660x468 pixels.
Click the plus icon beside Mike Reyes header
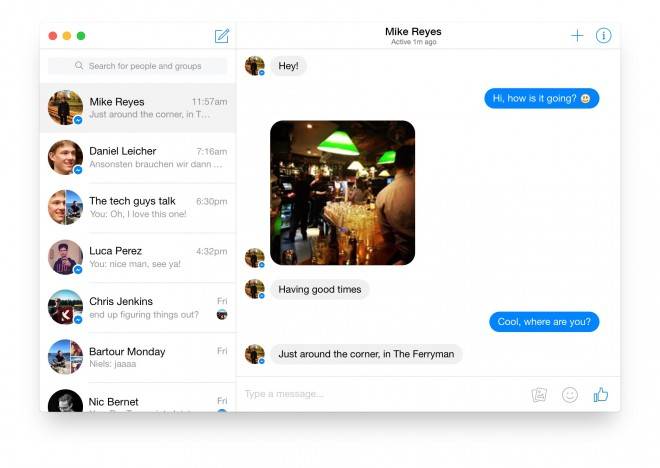(577, 36)
